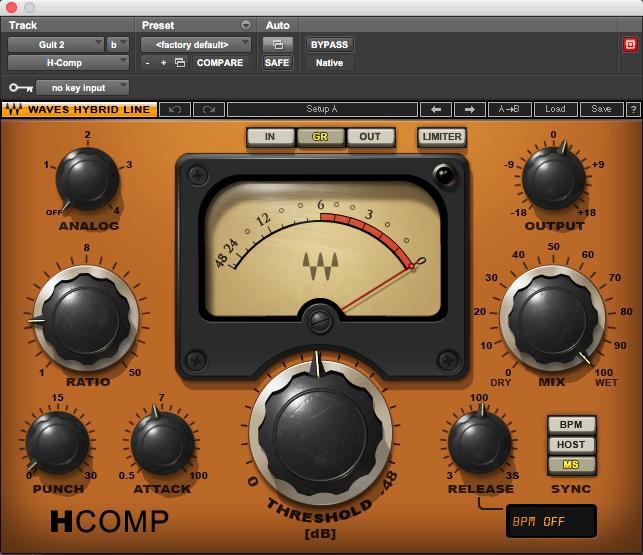The height and width of the screenshot is (555, 643).
Task: Toggle the LIMITER button
Action: pos(442,137)
